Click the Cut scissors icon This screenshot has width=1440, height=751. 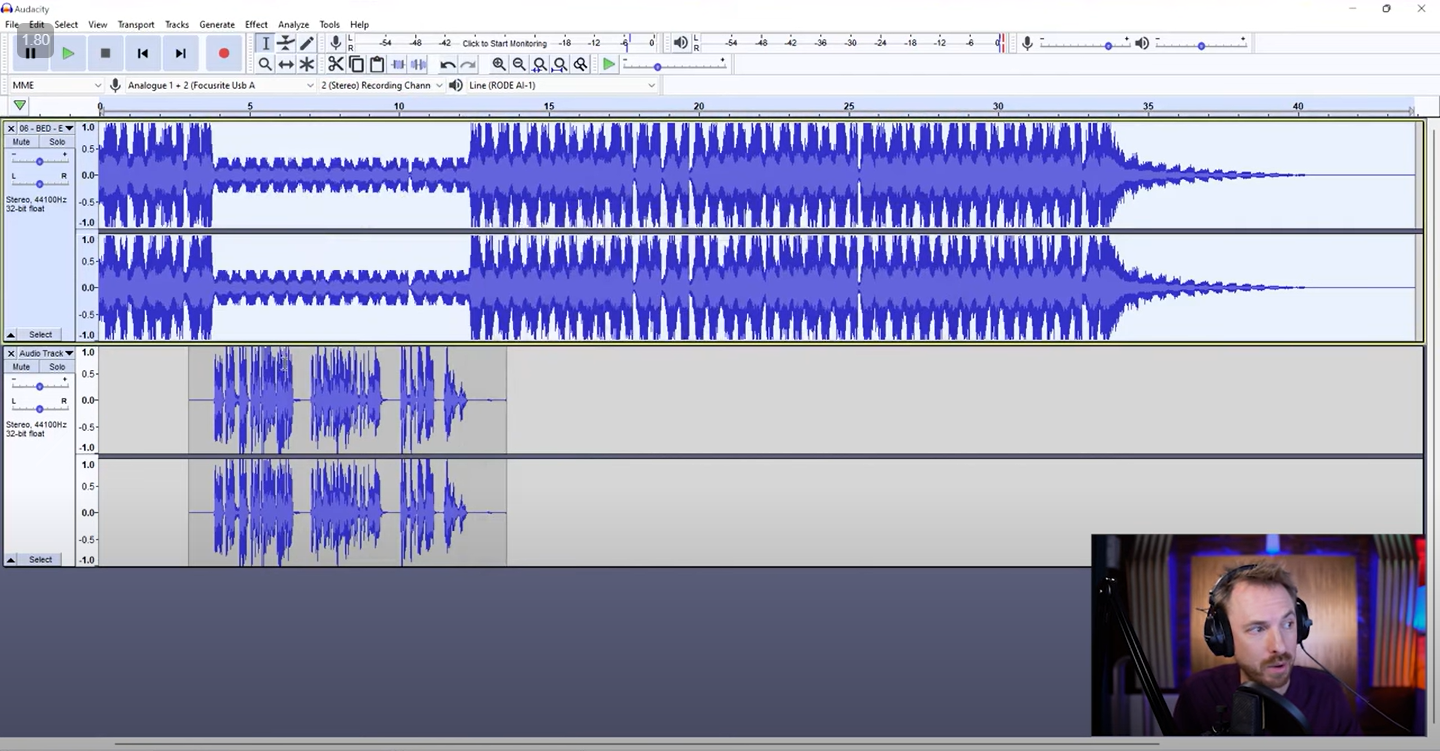click(x=335, y=64)
